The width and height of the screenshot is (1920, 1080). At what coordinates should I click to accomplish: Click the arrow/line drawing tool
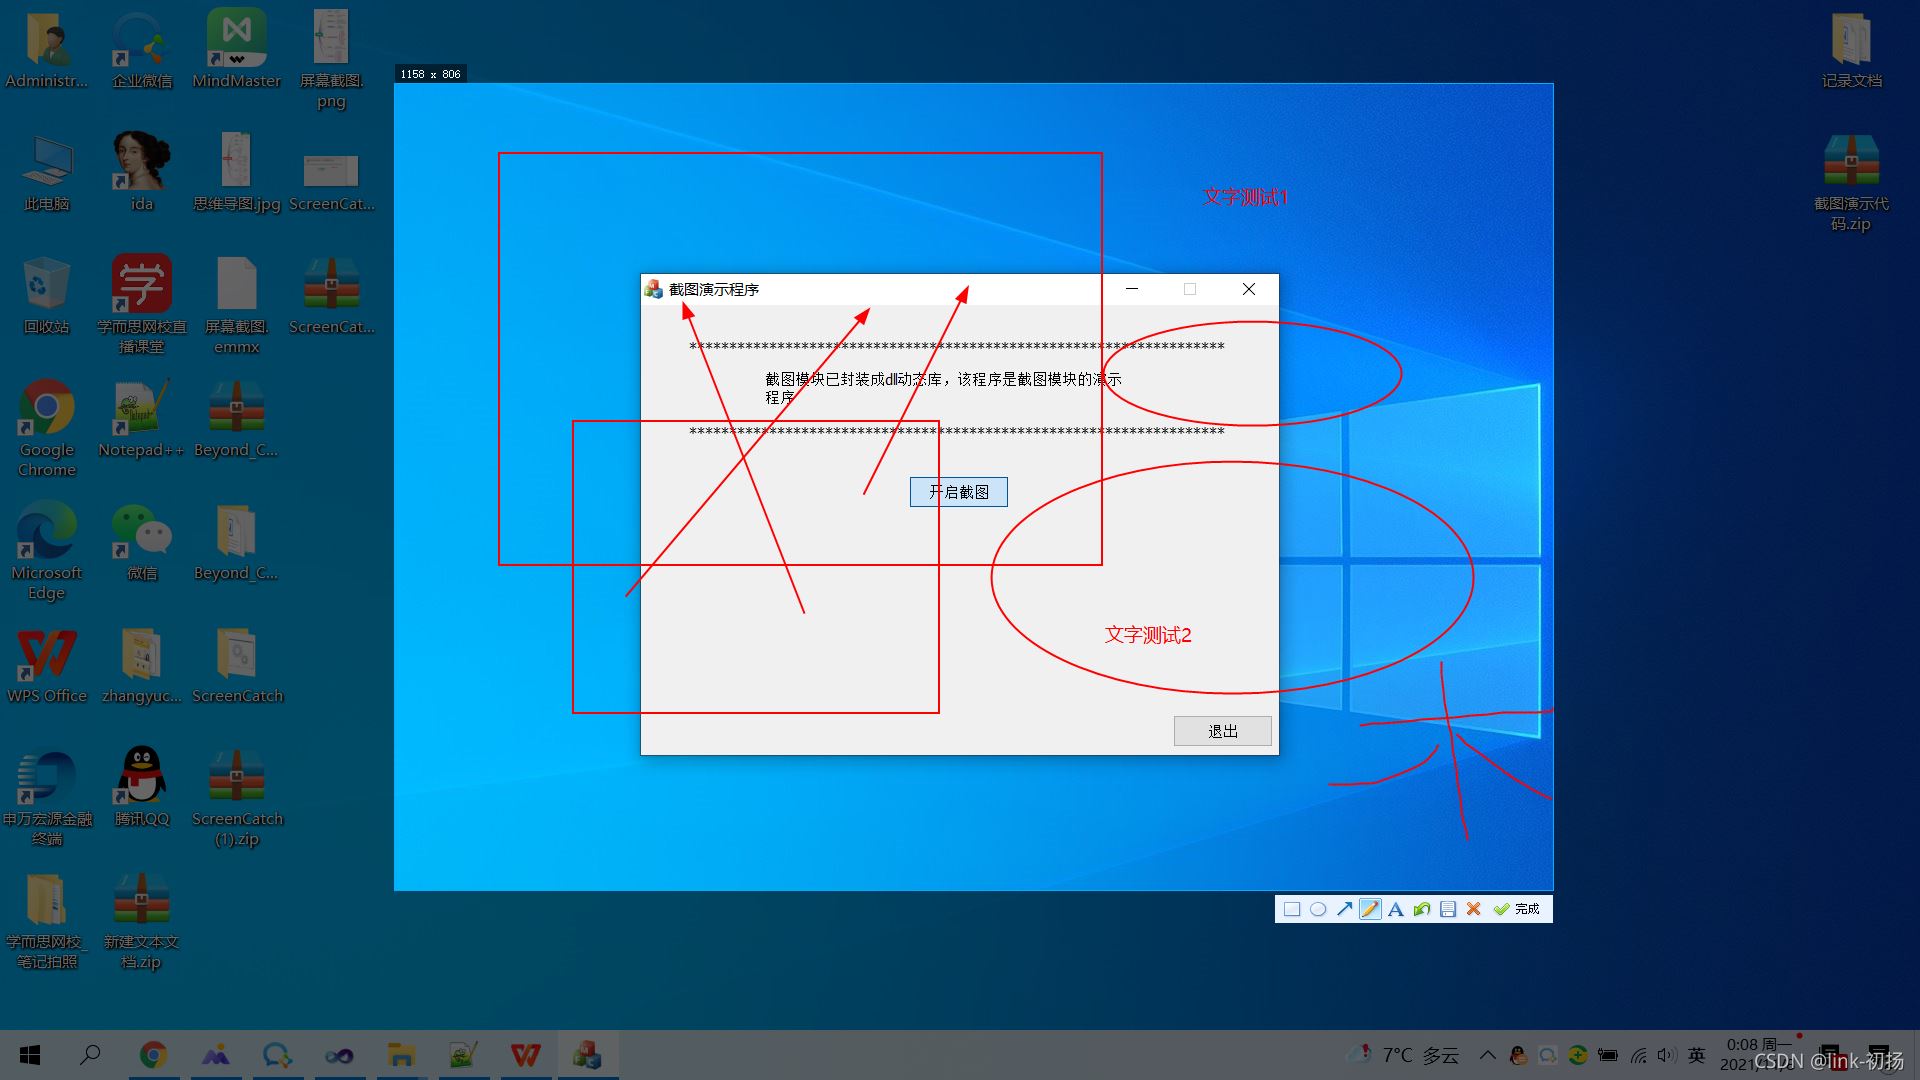tap(1345, 907)
